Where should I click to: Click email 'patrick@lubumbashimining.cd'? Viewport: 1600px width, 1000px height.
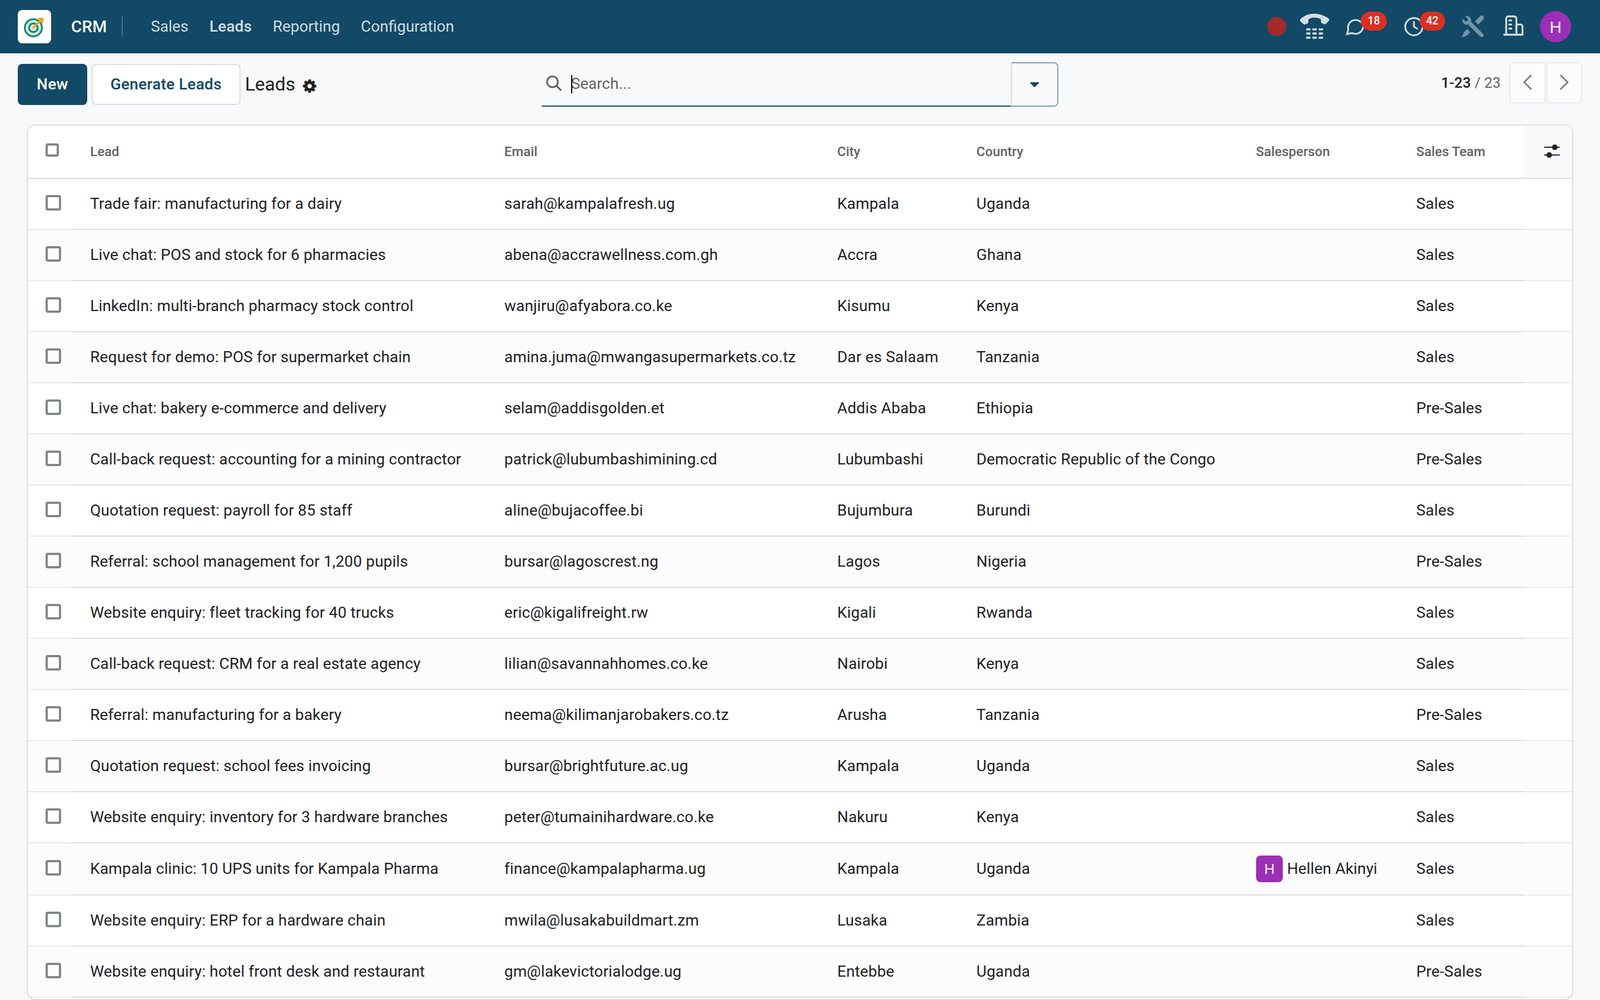(x=610, y=459)
